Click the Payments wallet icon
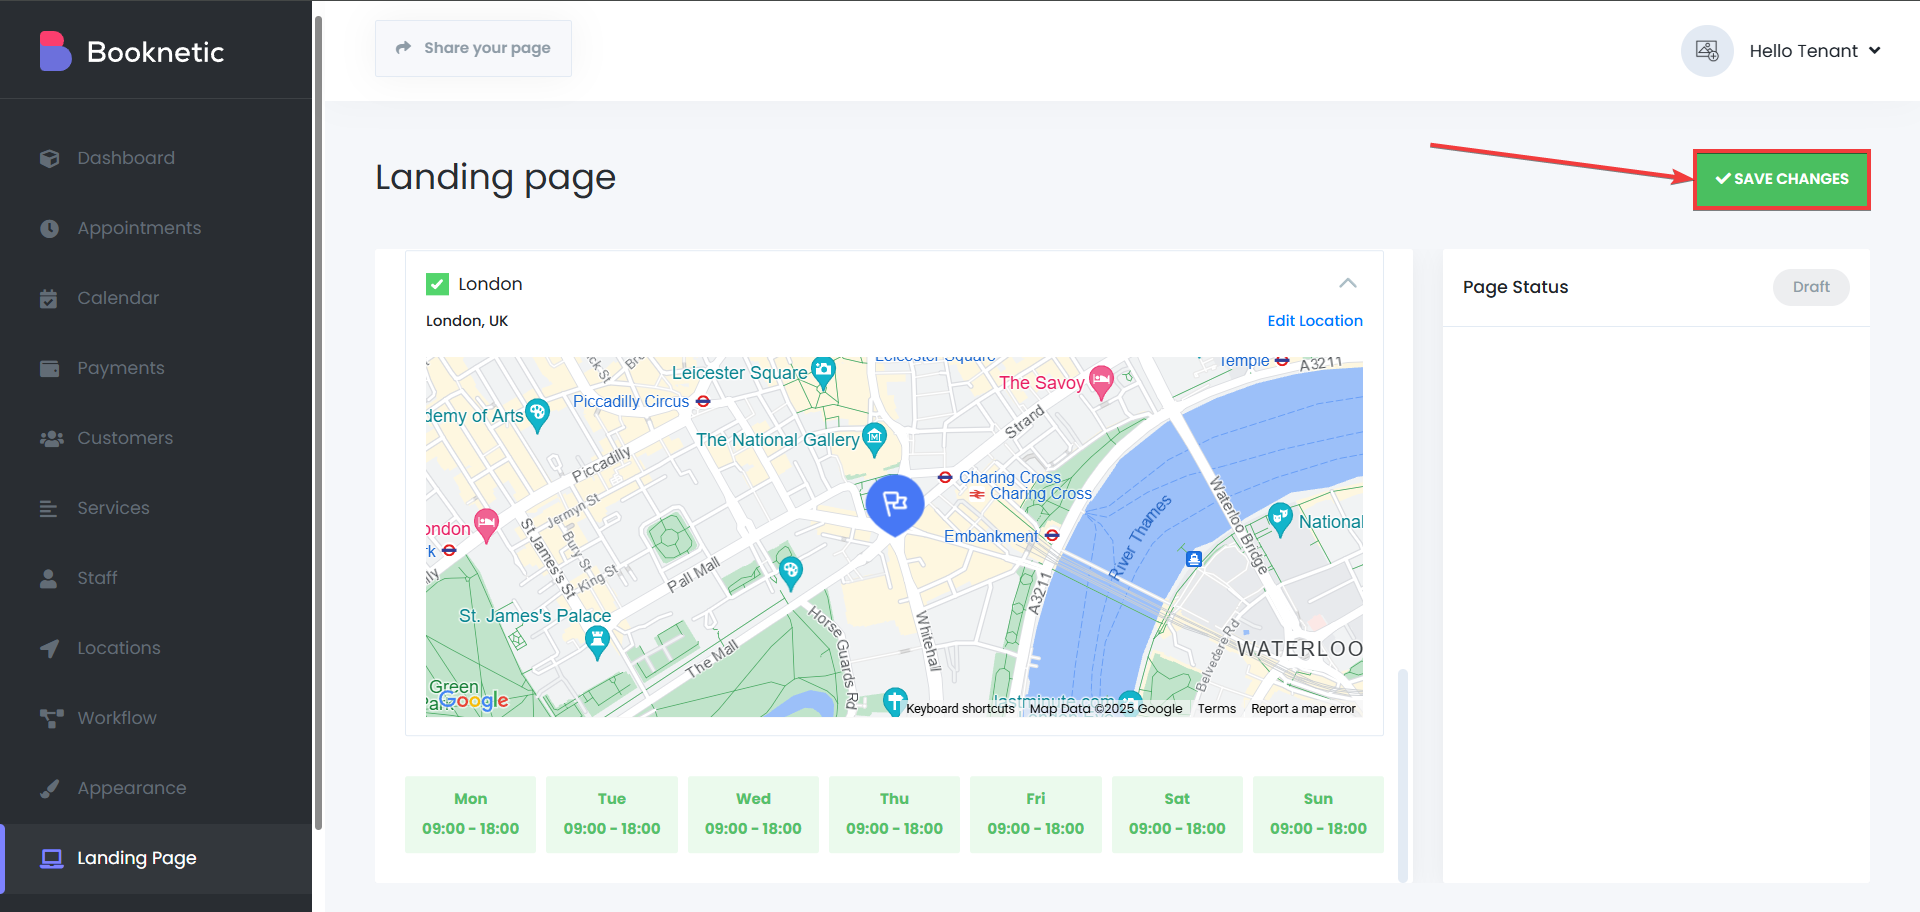The height and width of the screenshot is (912, 1920). (x=49, y=368)
